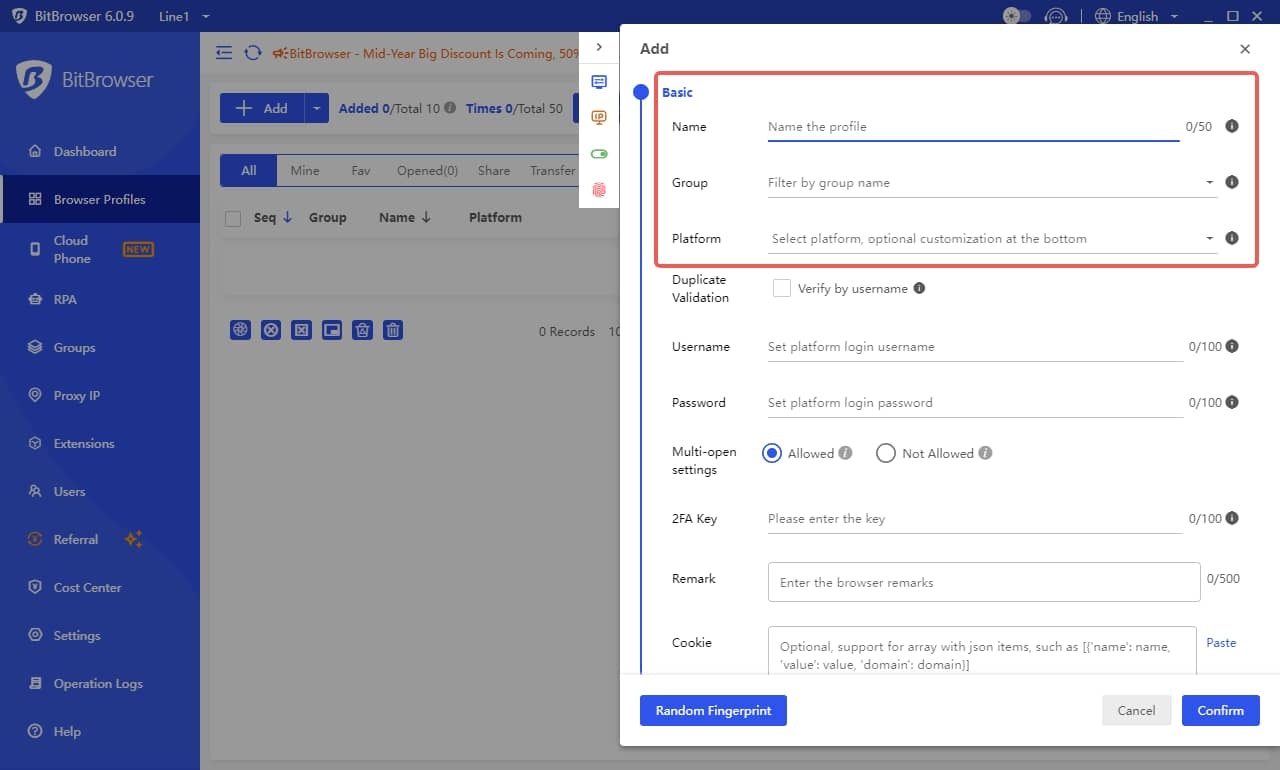Enable the Verify by username checkbox
Image resolution: width=1280 pixels, height=770 pixels.
pos(782,288)
